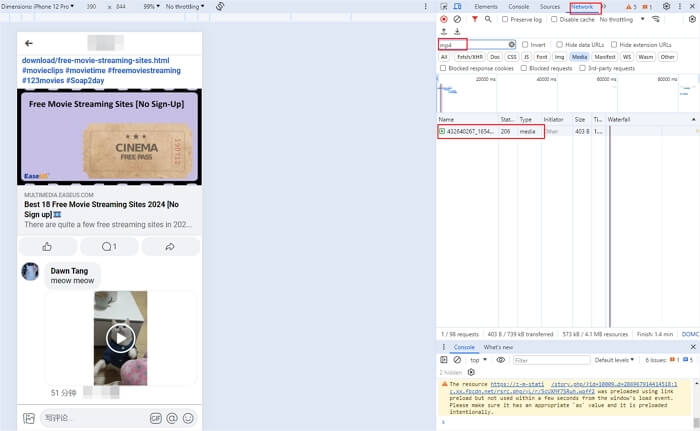Open the 99% zoom dropdown

(x=150, y=6)
